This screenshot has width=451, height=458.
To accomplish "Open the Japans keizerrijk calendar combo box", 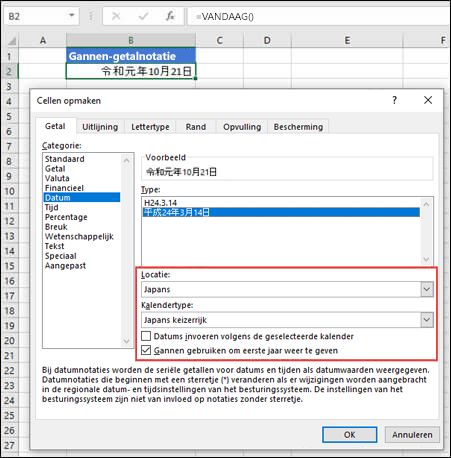I will pos(287,320).
